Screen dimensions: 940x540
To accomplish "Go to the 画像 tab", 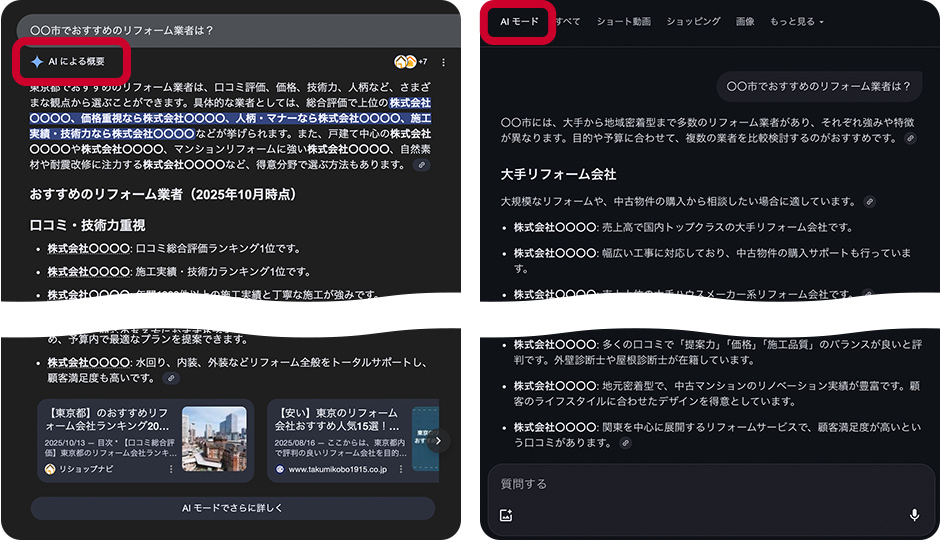I will coord(745,21).
